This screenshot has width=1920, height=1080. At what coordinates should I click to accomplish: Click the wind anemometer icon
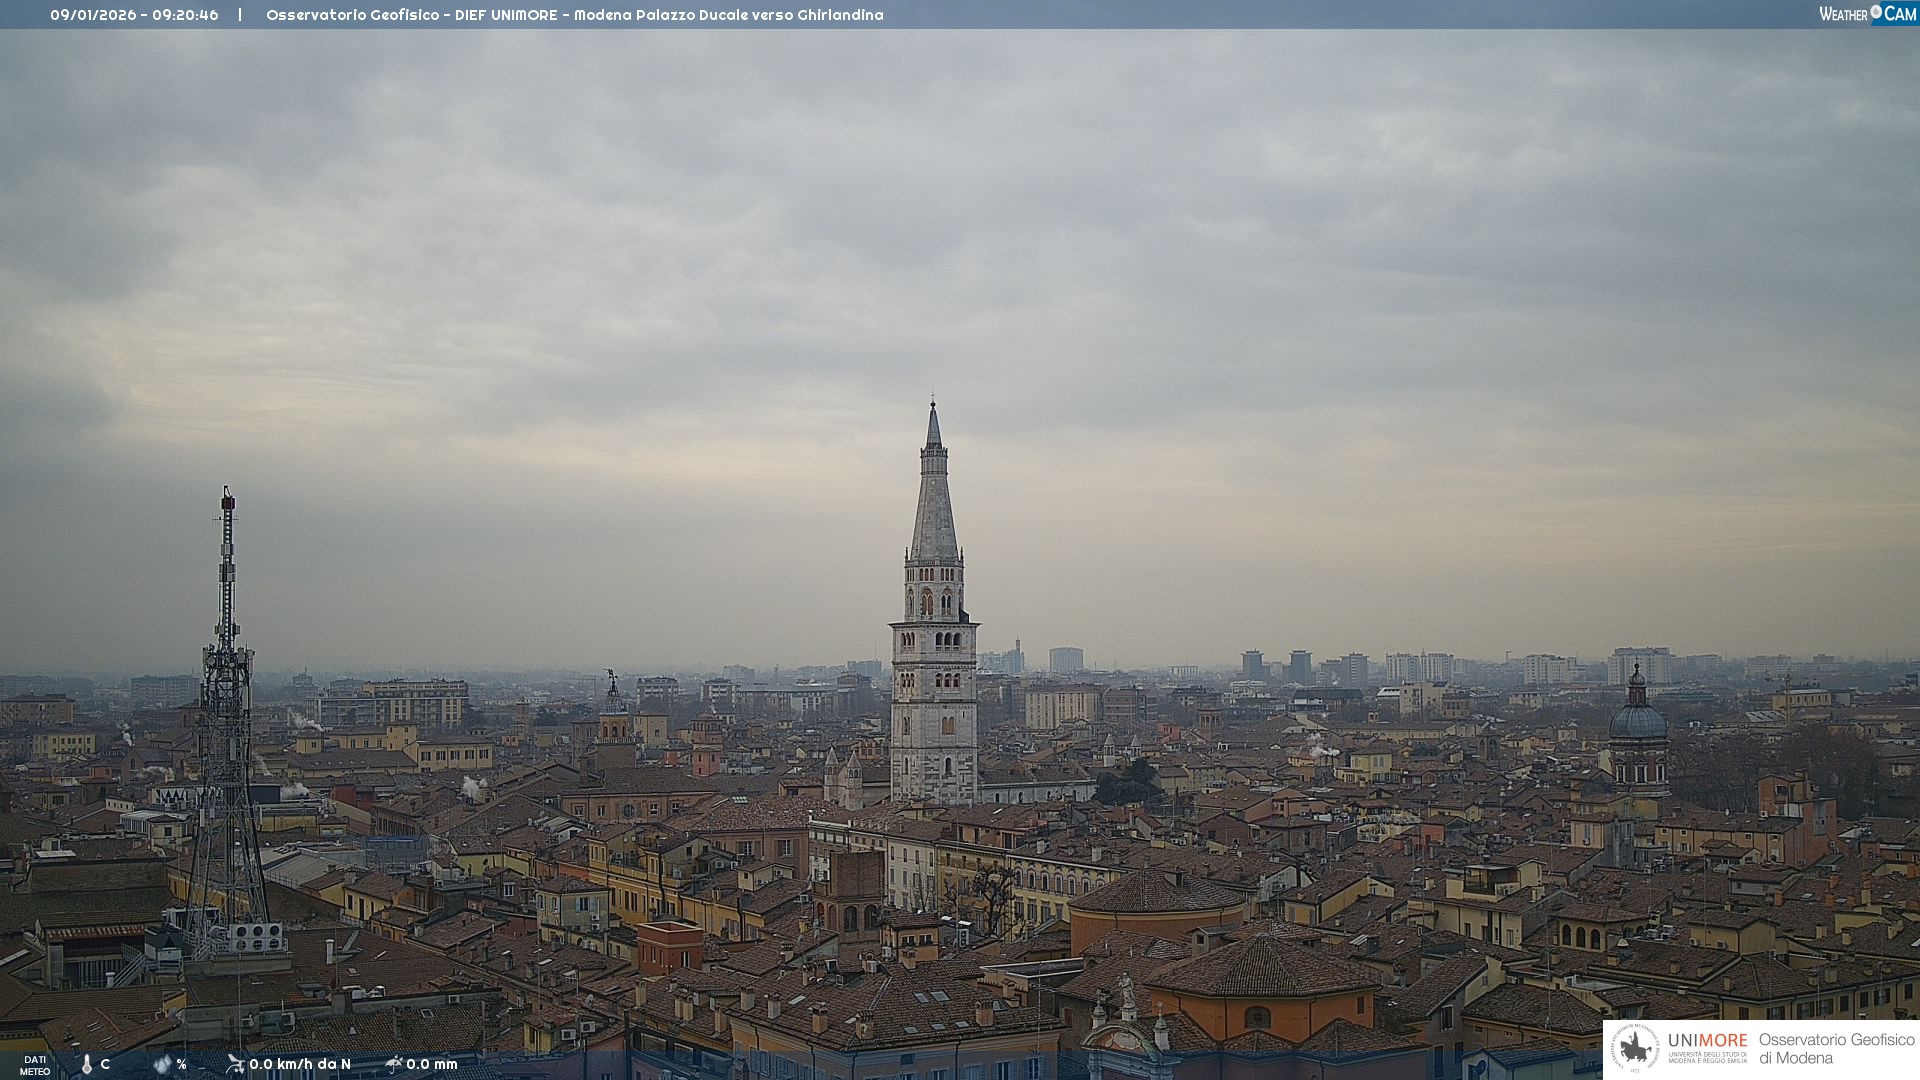(x=235, y=1064)
